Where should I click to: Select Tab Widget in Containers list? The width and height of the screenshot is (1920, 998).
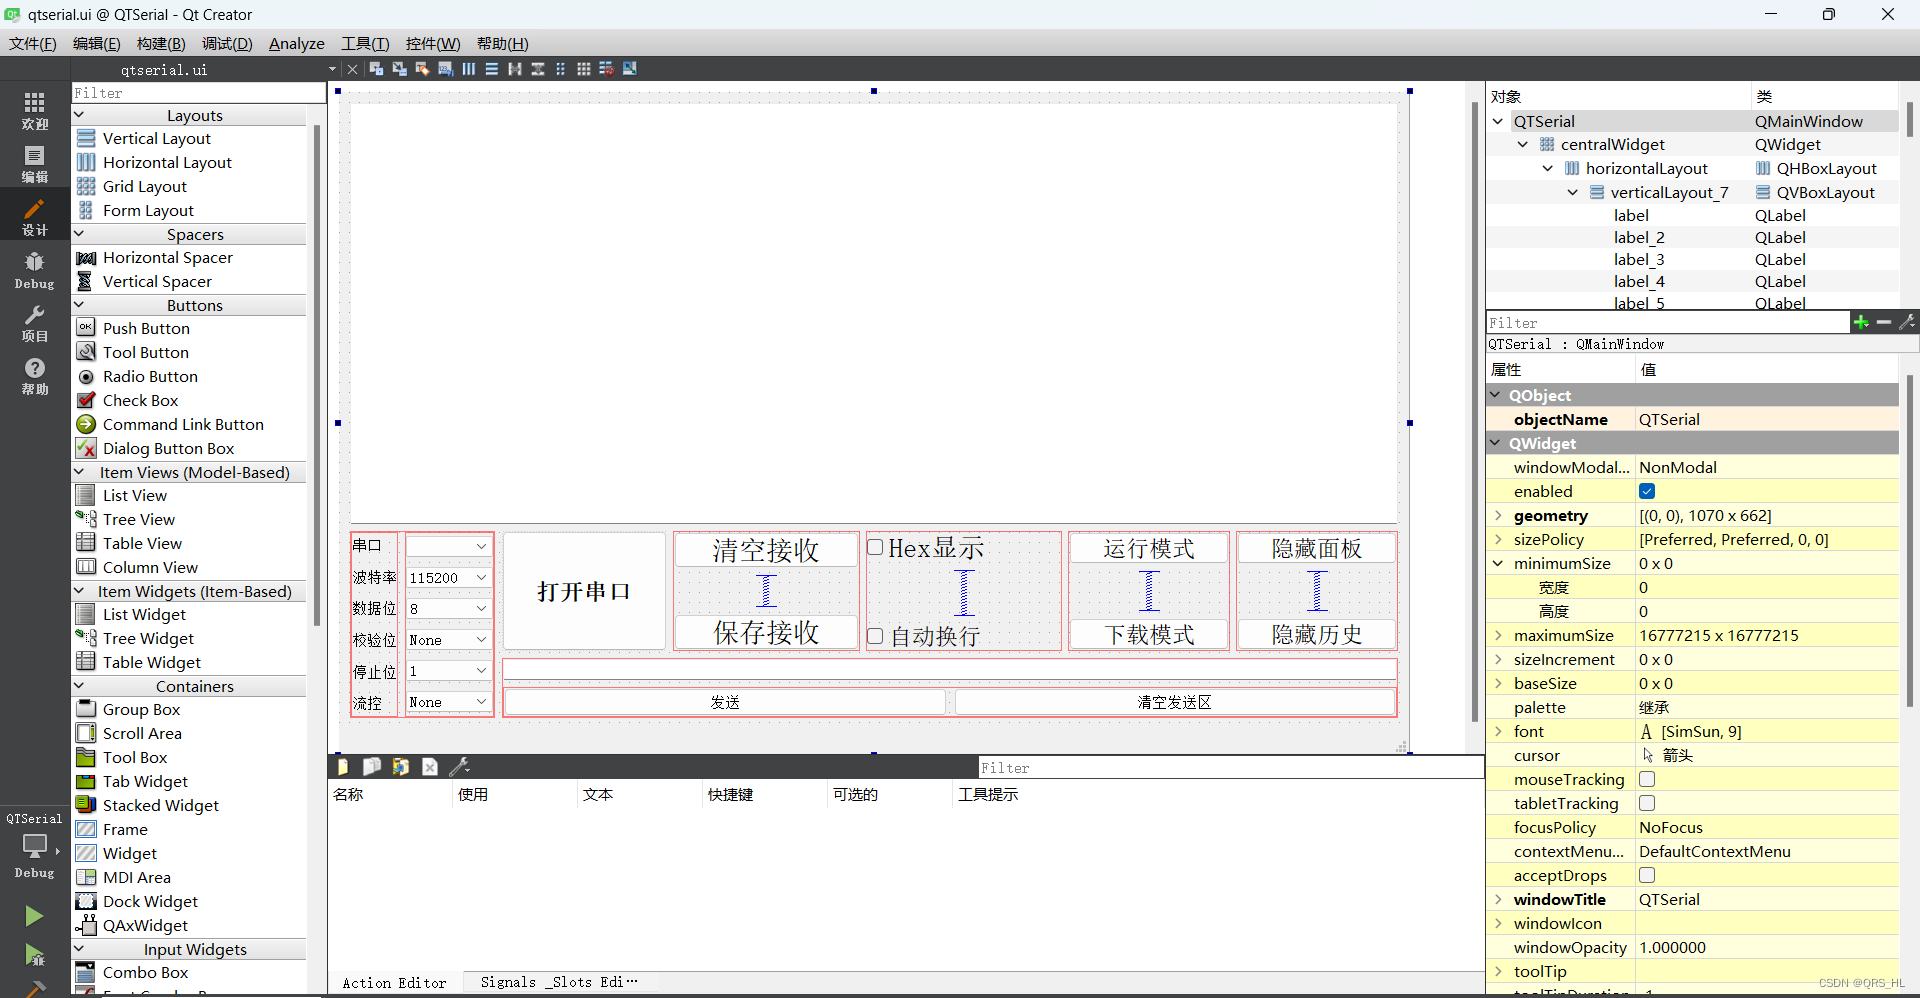pyautogui.click(x=145, y=781)
